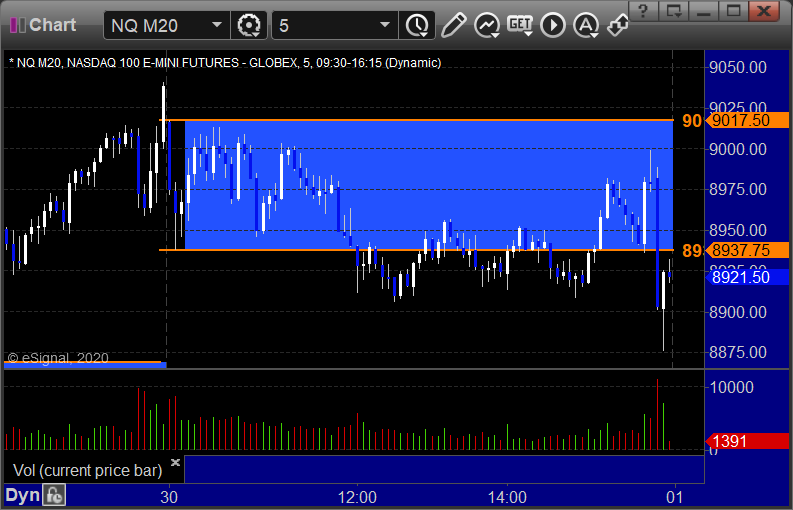Select the 8921.50 current price marker
The width and height of the screenshot is (793, 510).
pyautogui.click(x=747, y=277)
